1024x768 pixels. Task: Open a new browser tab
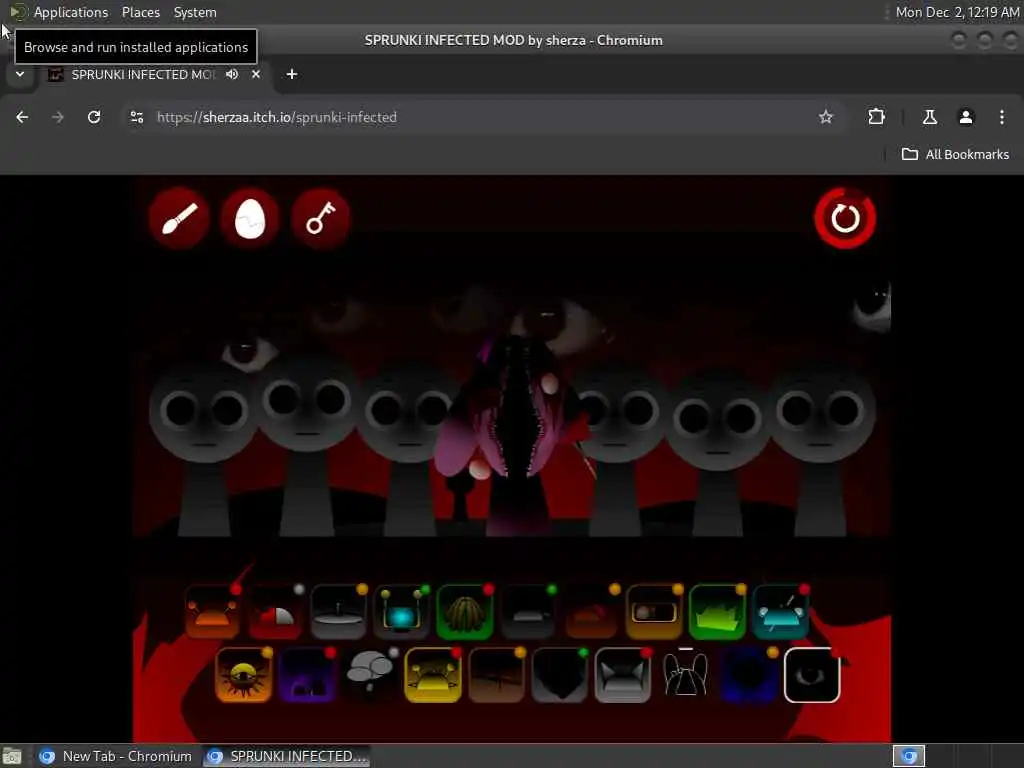click(292, 74)
